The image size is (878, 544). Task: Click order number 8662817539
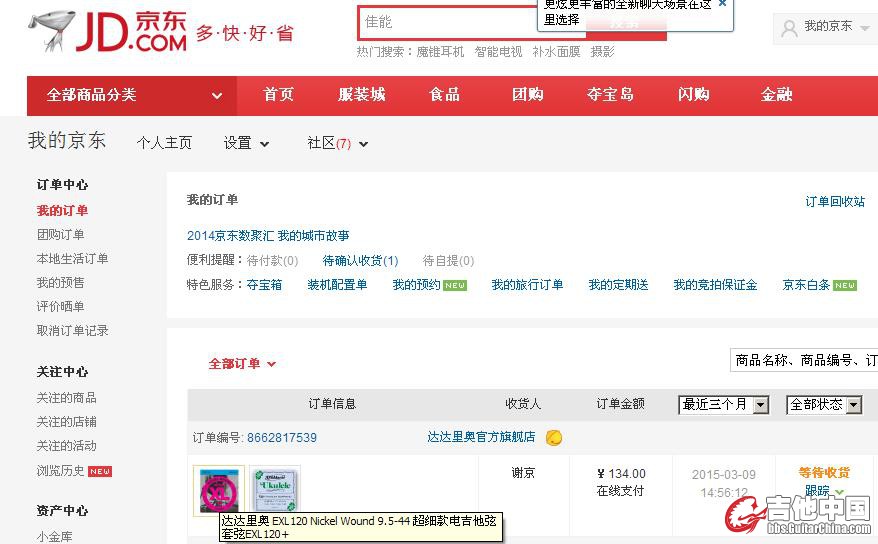pyautogui.click(x=282, y=438)
